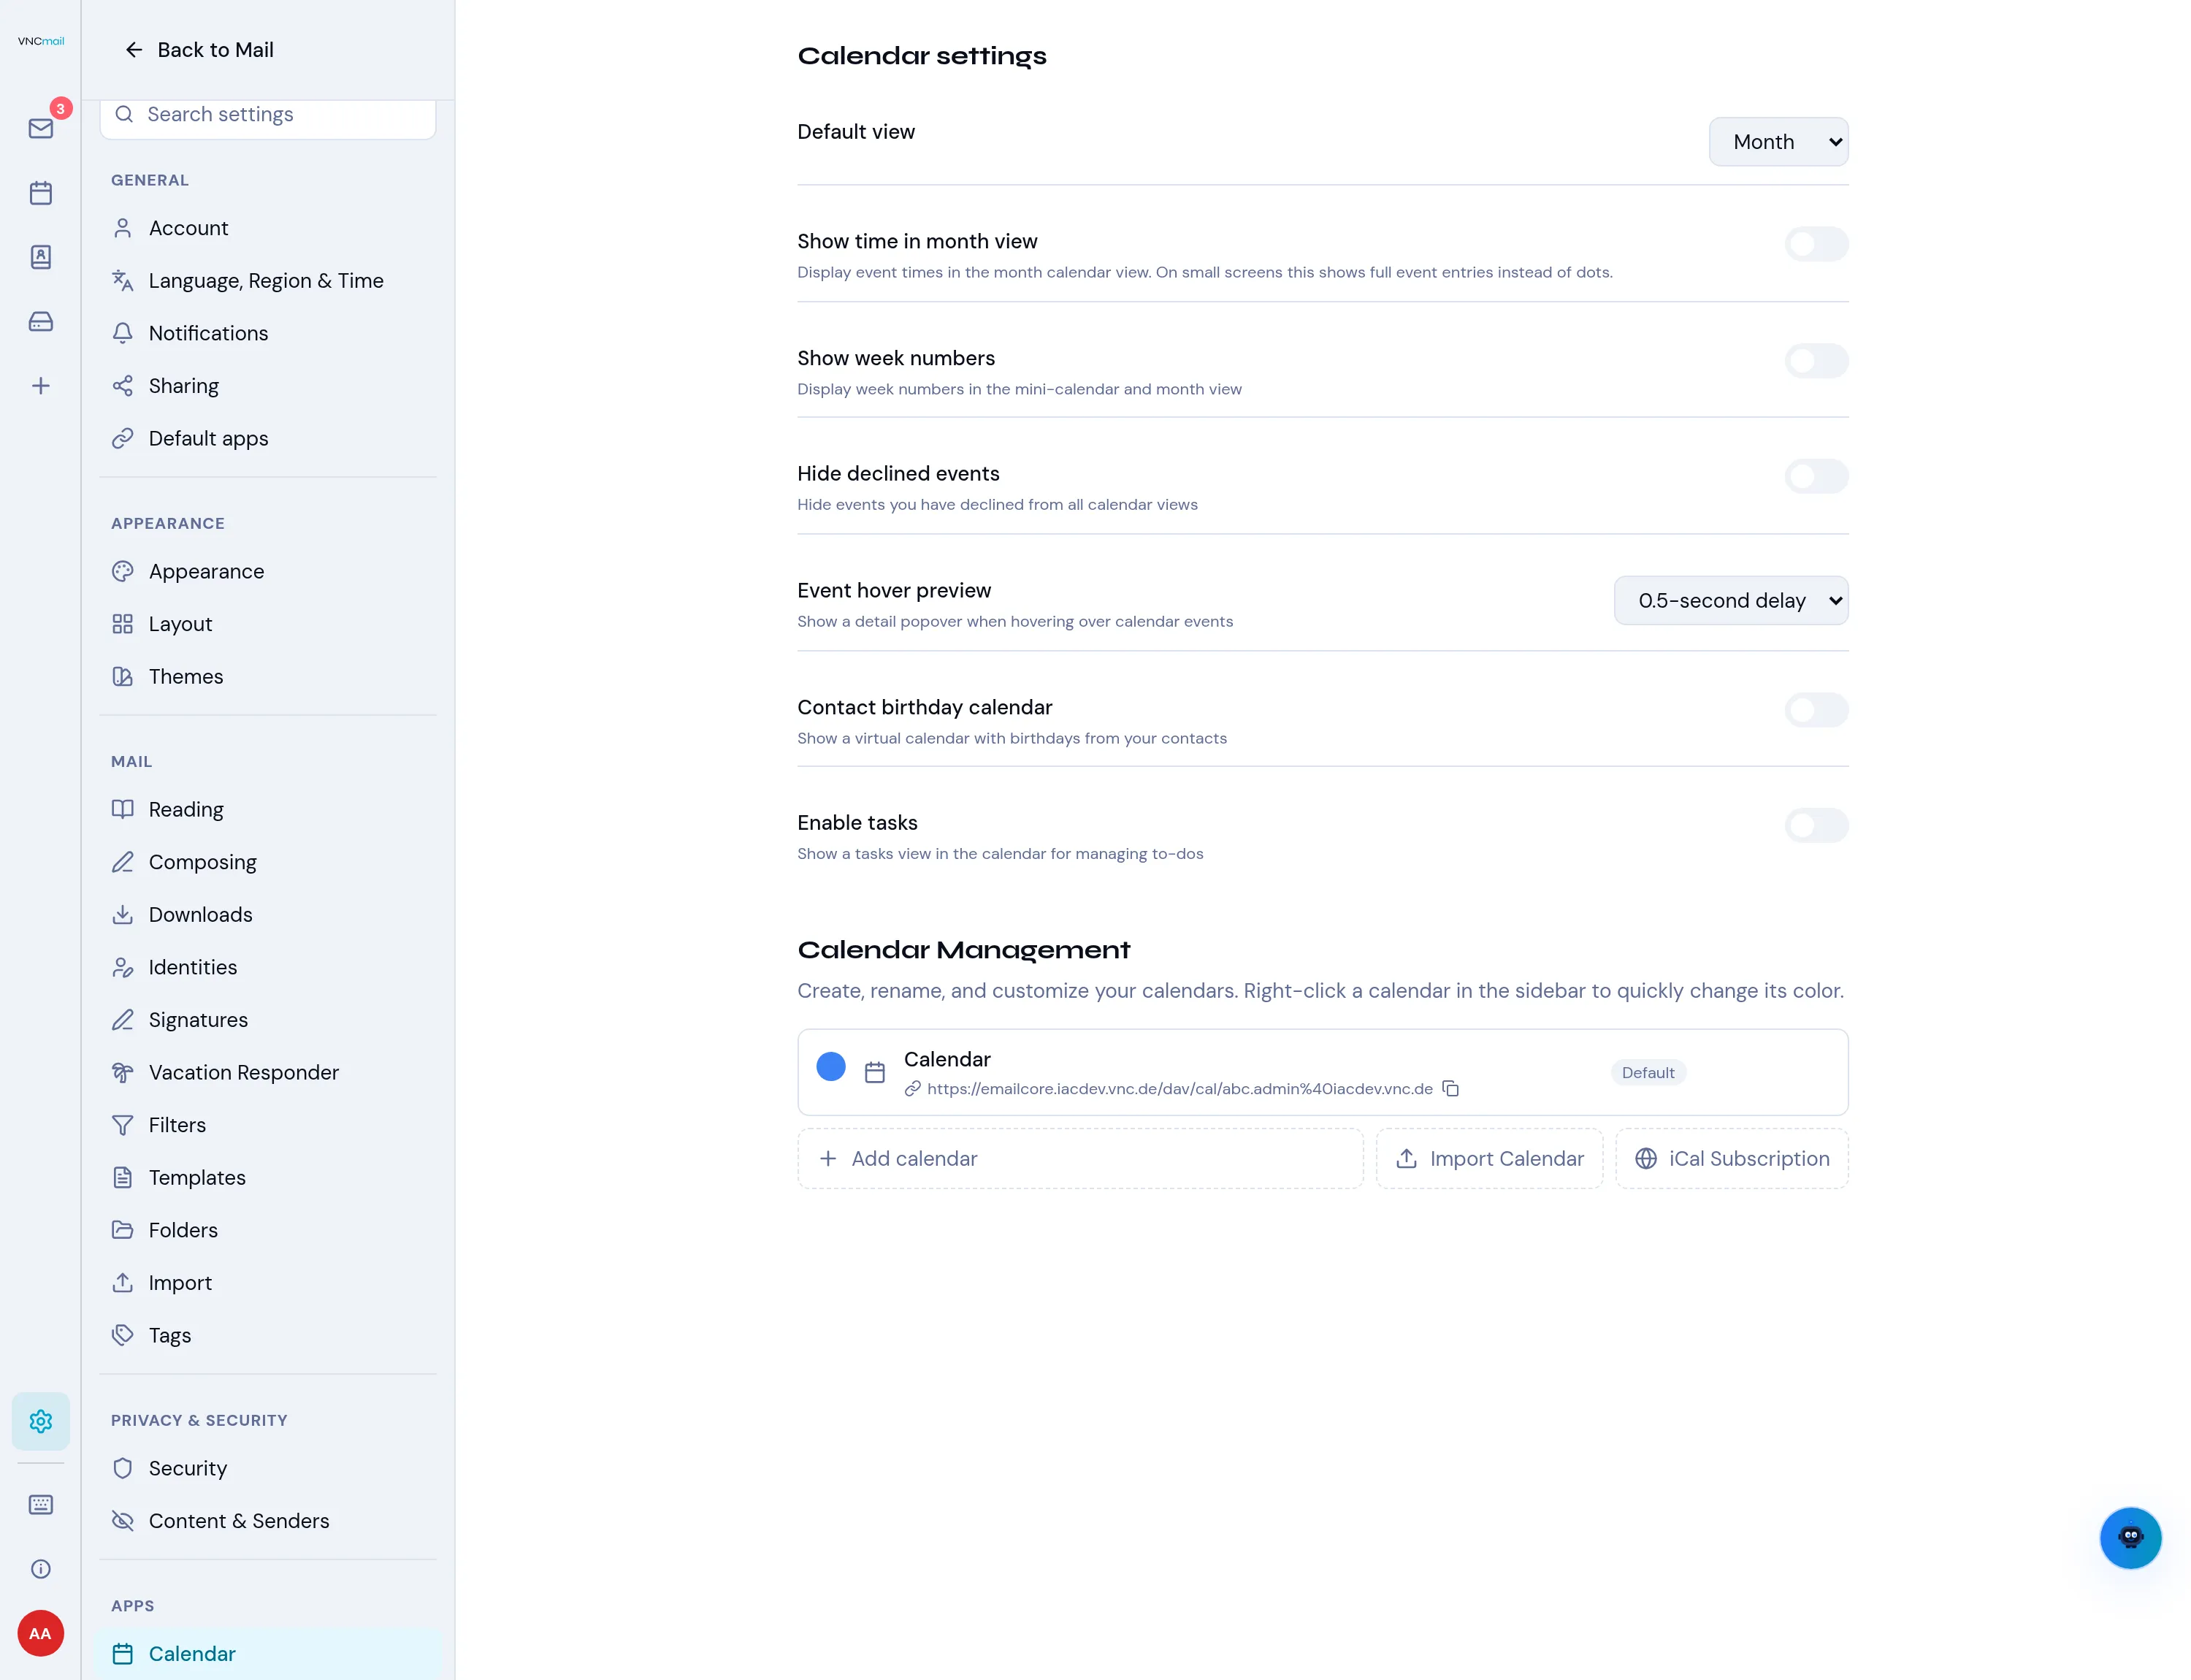The width and height of the screenshot is (2191, 1680).
Task: Click the Vacation Responder palm icon
Action: [122, 1072]
